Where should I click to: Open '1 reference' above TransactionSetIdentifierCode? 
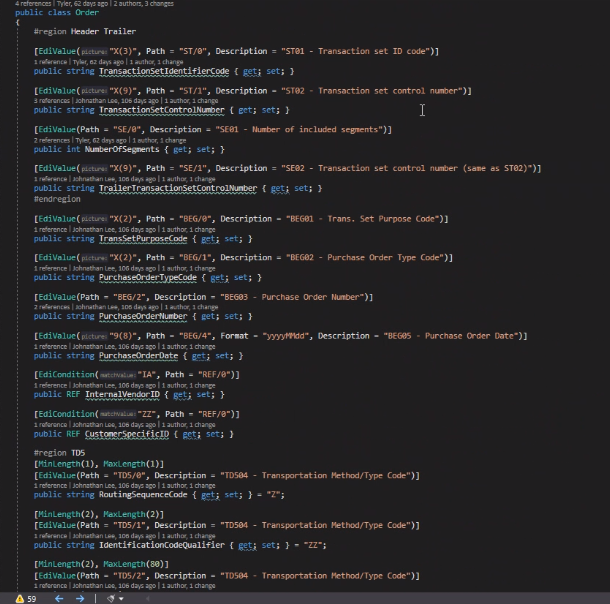coord(51,62)
